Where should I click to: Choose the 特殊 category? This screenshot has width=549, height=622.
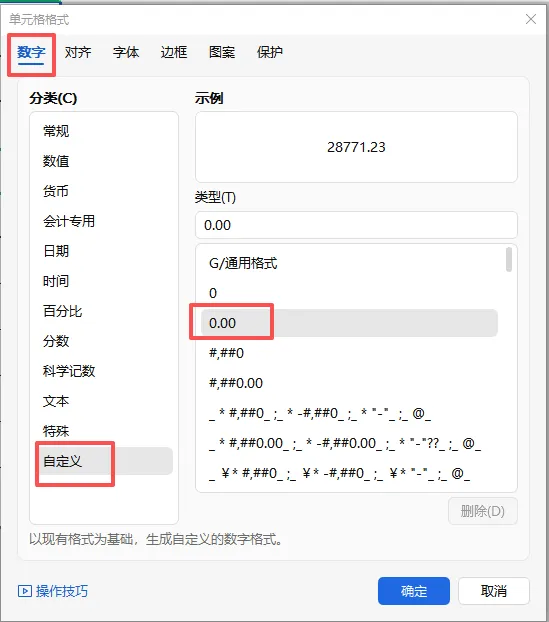pos(104,431)
